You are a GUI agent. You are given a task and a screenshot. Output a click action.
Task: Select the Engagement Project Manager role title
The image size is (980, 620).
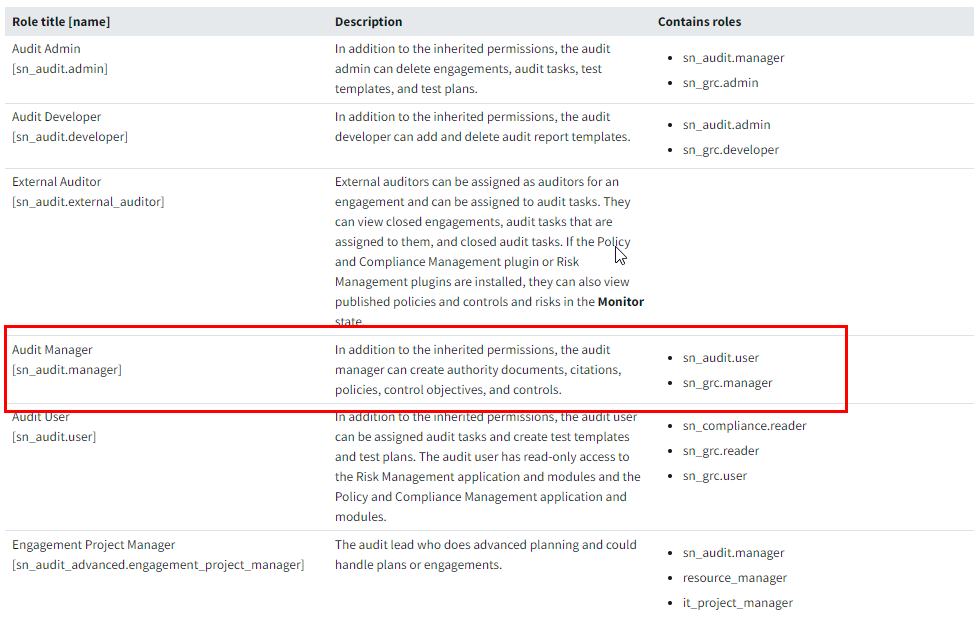93,545
